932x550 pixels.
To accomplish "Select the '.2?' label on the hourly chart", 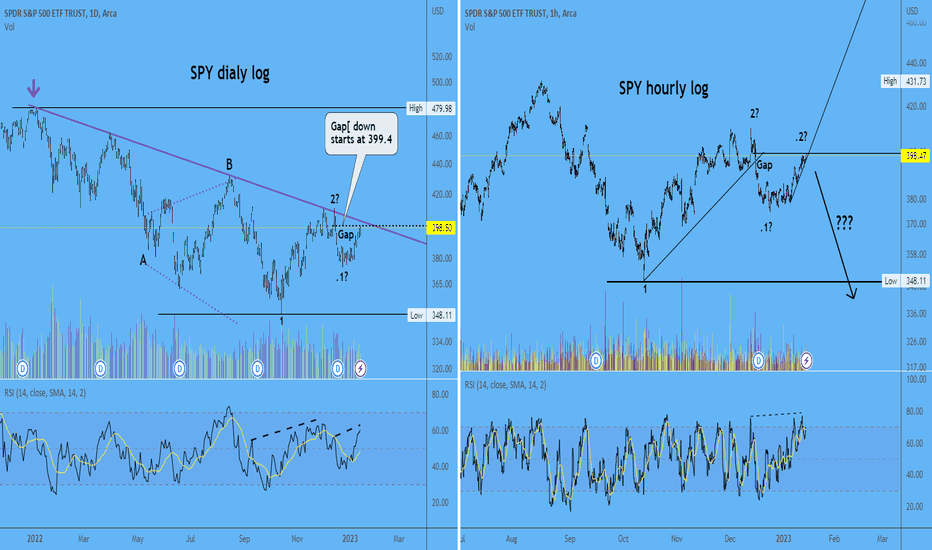I will click(801, 137).
